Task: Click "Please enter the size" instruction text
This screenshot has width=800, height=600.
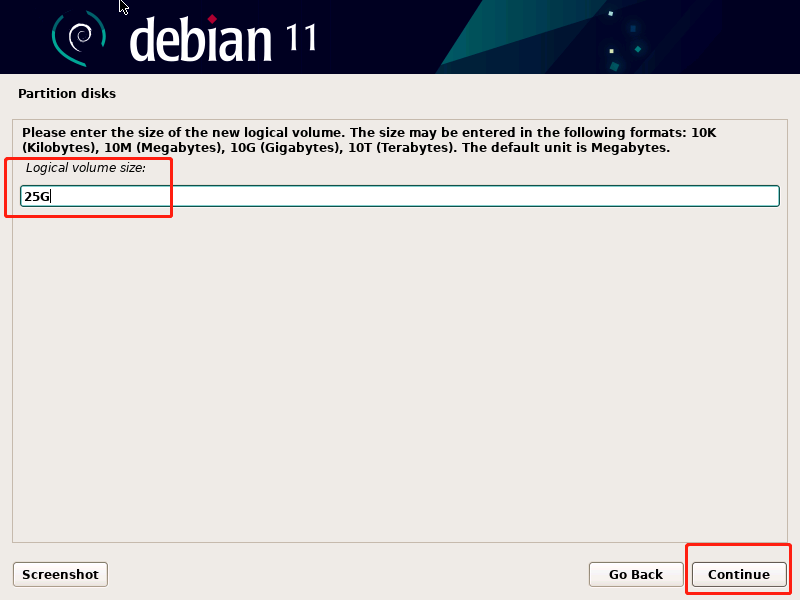Action: (93, 133)
